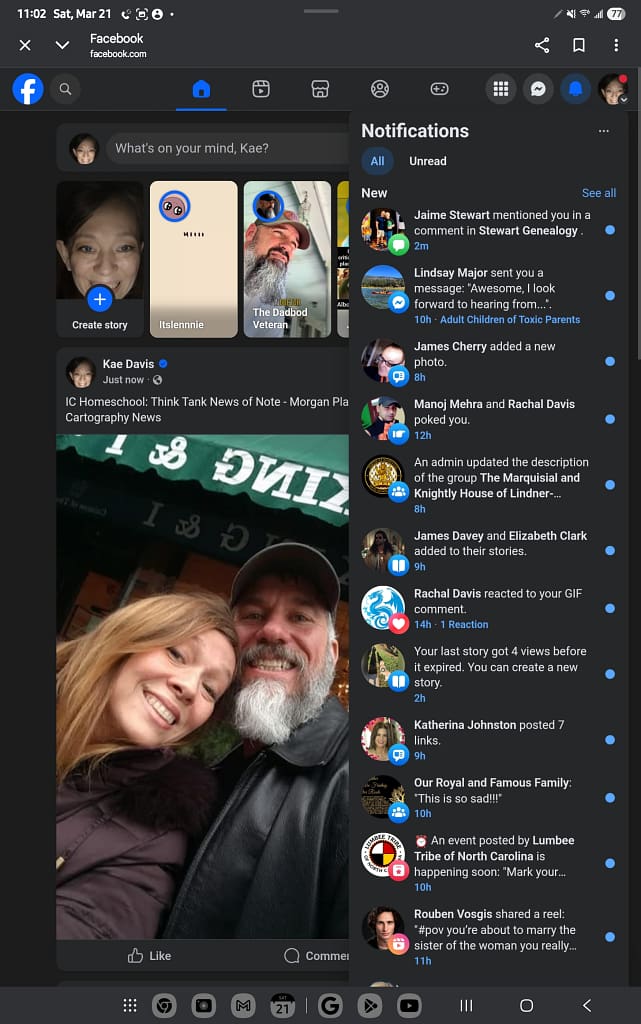The width and height of the screenshot is (641, 1024).
Task: Open the Marketplace storefront icon
Action: tap(320, 89)
